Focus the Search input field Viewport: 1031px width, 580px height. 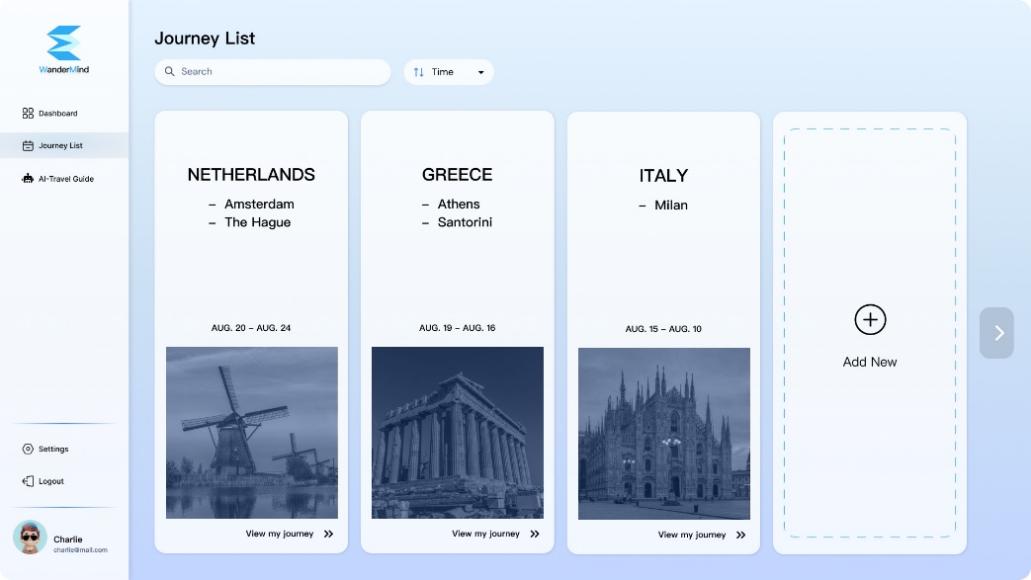point(272,72)
